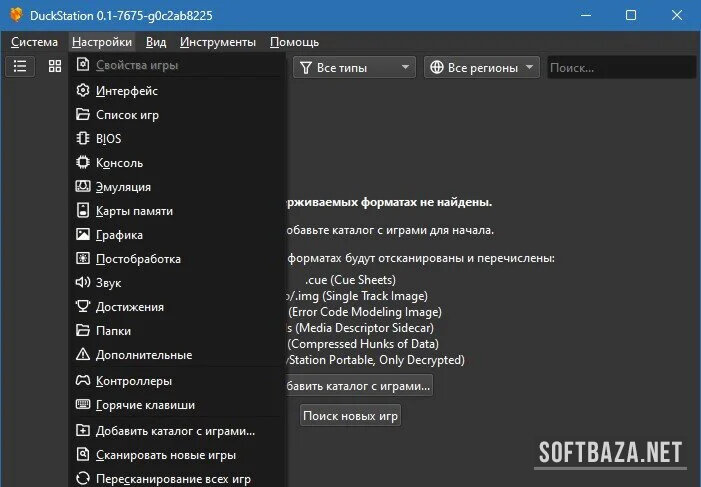
Task: Click the folder icon beside Папки
Action: (x=83, y=330)
